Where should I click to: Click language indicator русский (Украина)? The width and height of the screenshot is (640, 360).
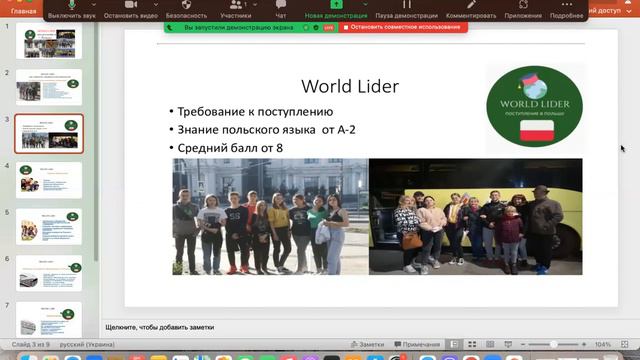pyautogui.click(x=87, y=344)
